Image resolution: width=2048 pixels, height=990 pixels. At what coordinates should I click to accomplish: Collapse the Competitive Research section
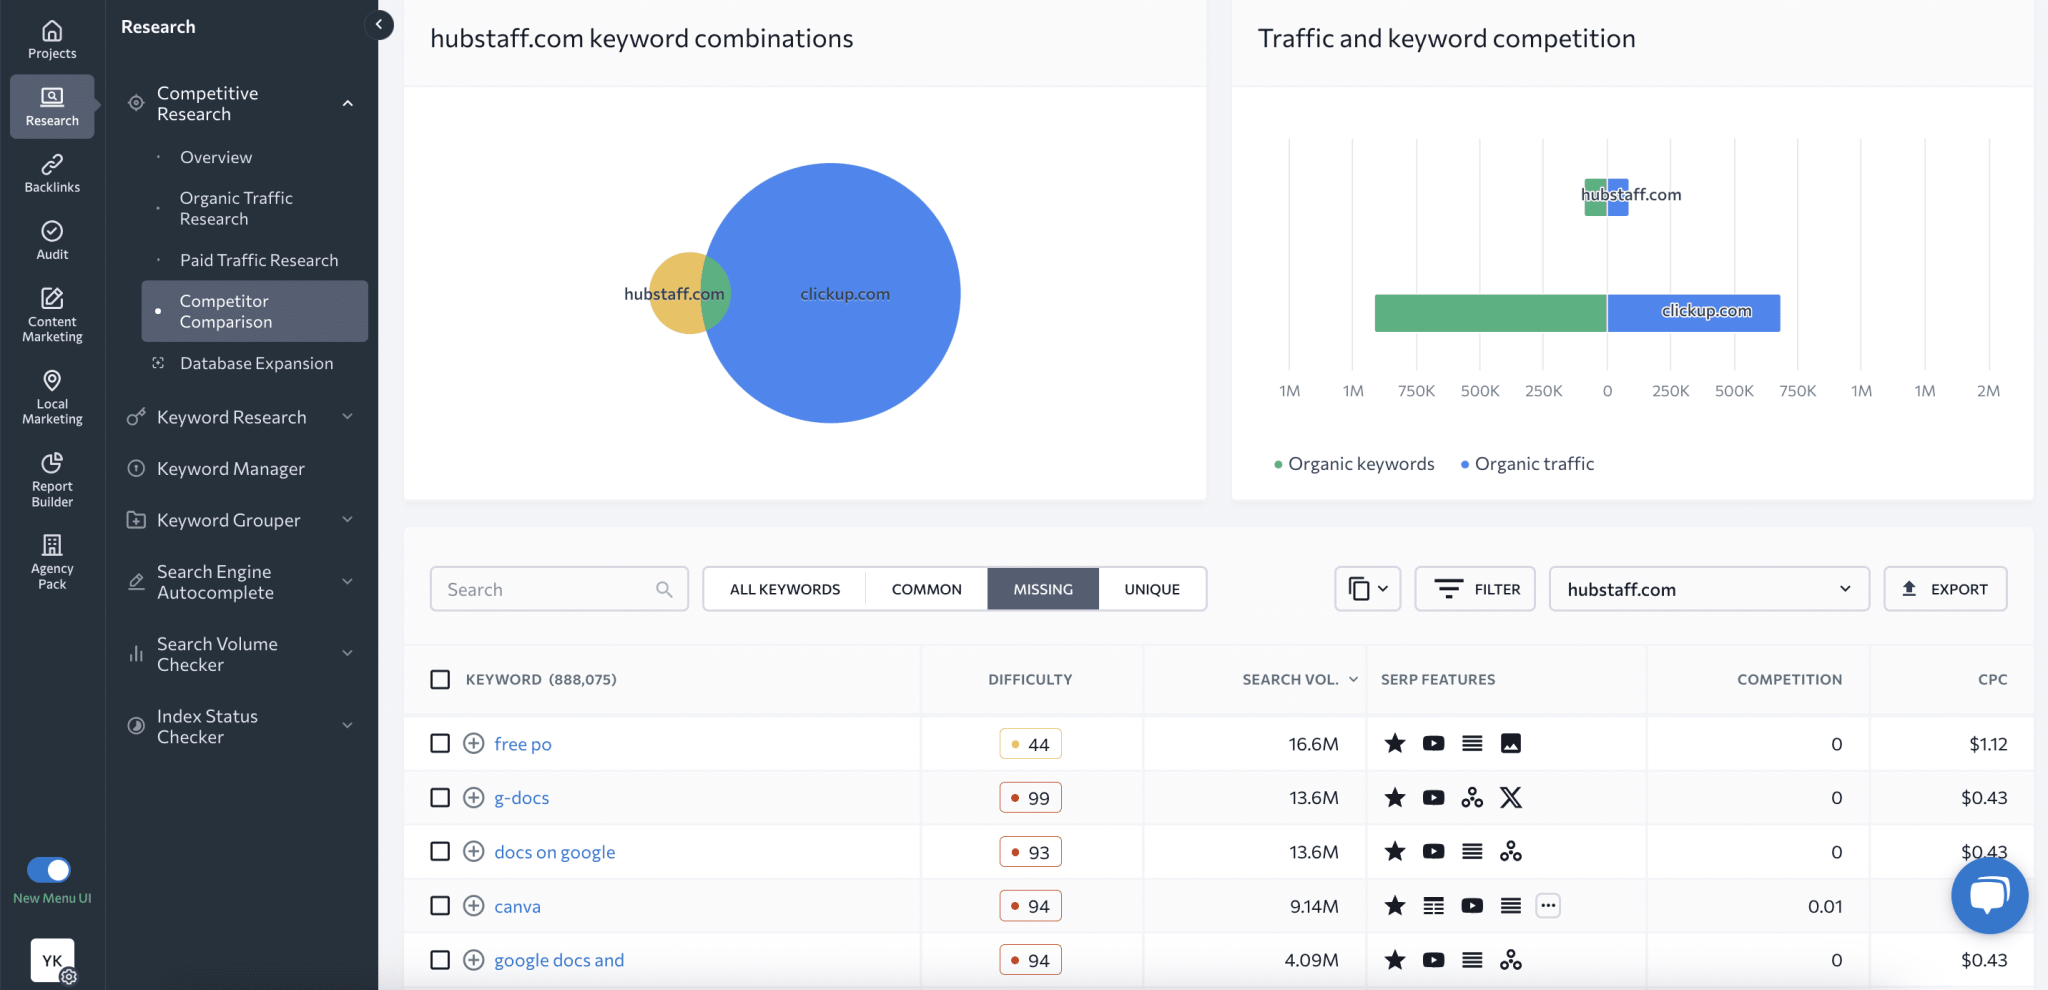(348, 102)
